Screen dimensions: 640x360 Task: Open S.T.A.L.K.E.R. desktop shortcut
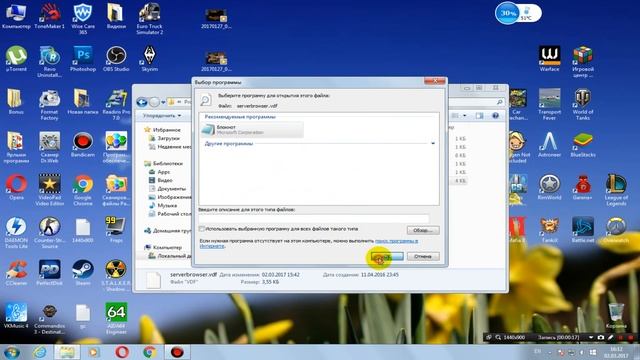116,276
